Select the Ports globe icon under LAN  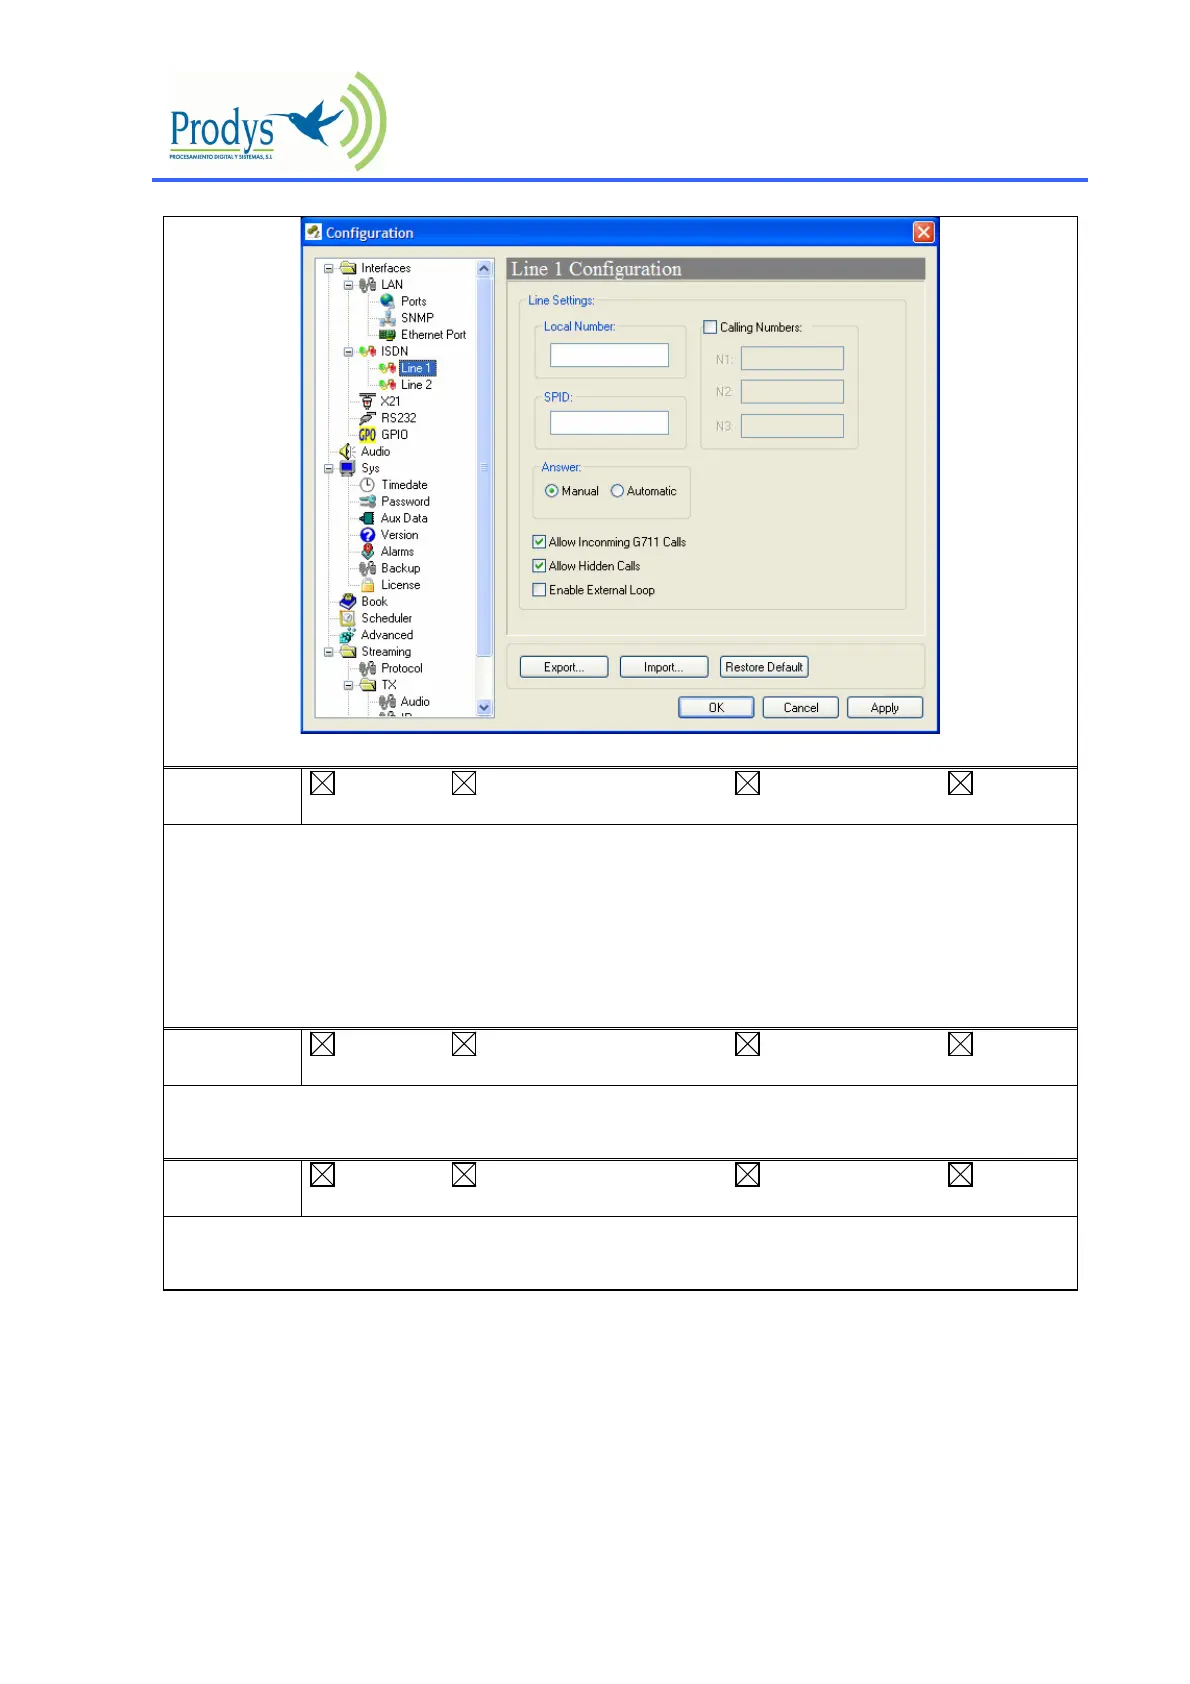(x=387, y=301)
